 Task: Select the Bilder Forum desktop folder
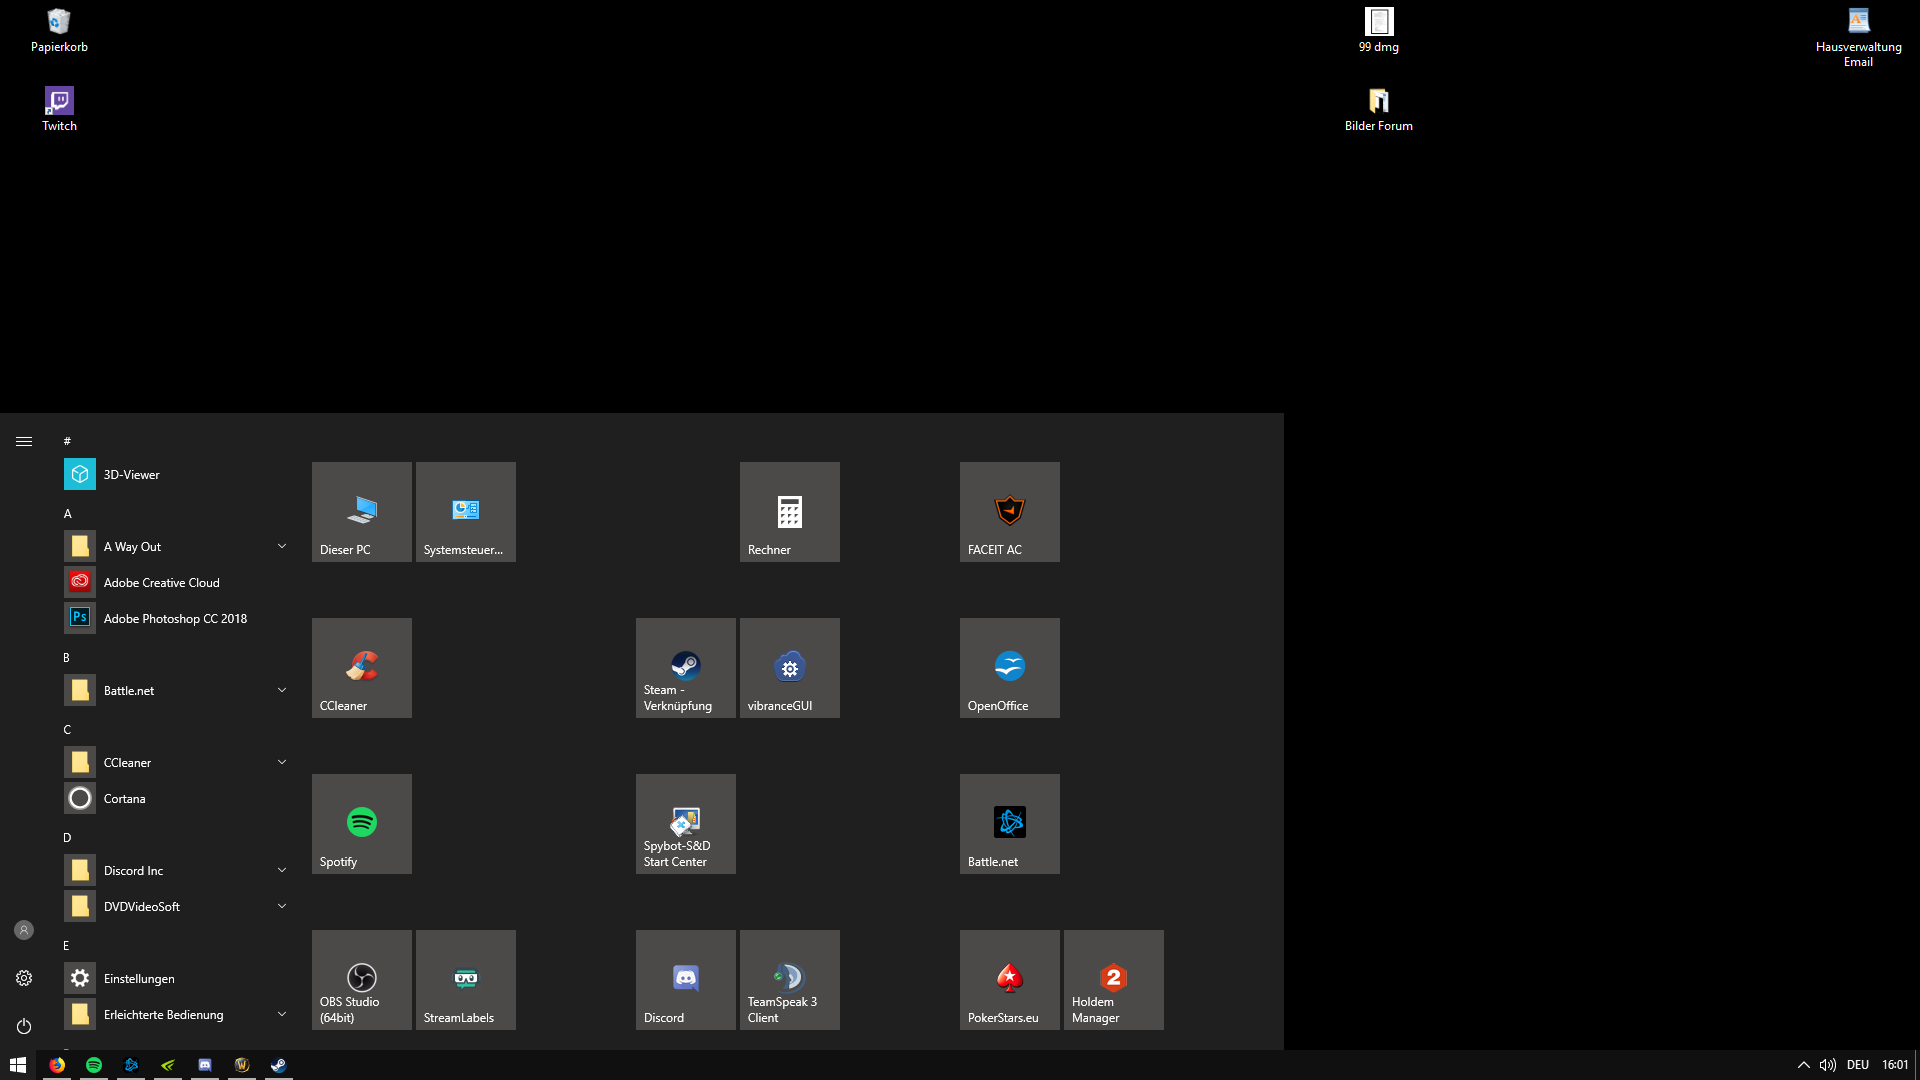[x=1379, y=109]
